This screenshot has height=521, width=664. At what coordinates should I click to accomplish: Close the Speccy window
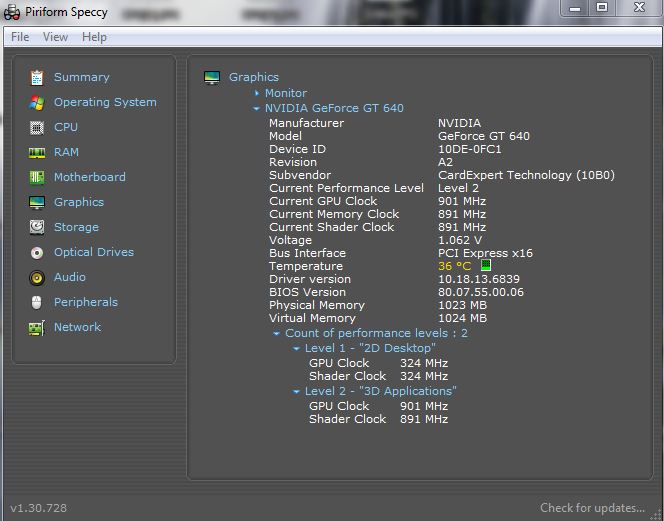[x=639, y=8]
